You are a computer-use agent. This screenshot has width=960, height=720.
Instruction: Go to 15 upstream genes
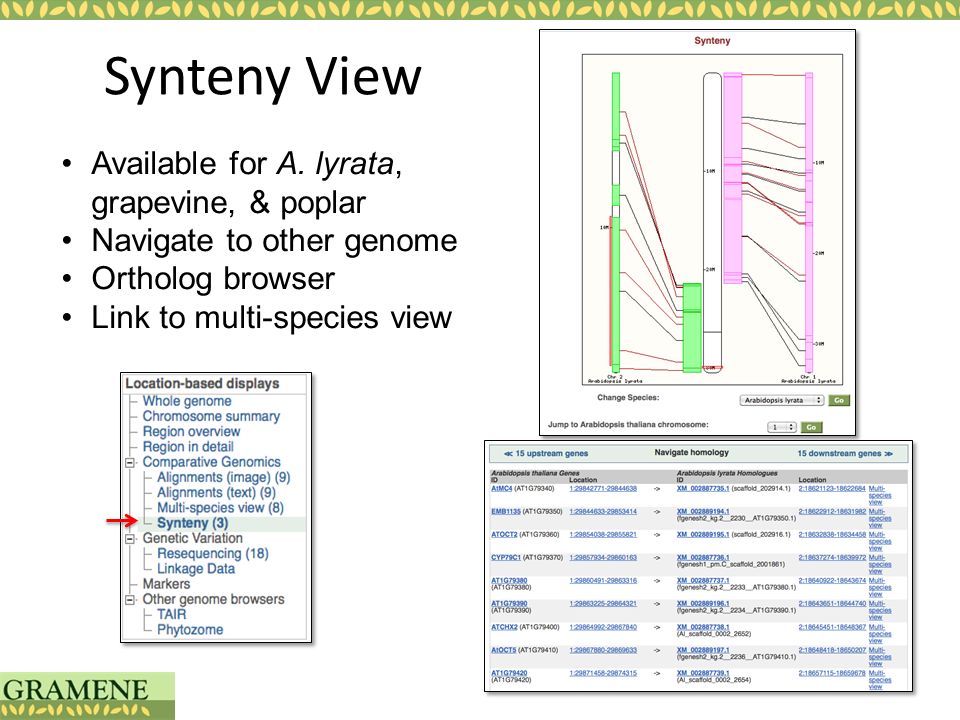point(546,454)
